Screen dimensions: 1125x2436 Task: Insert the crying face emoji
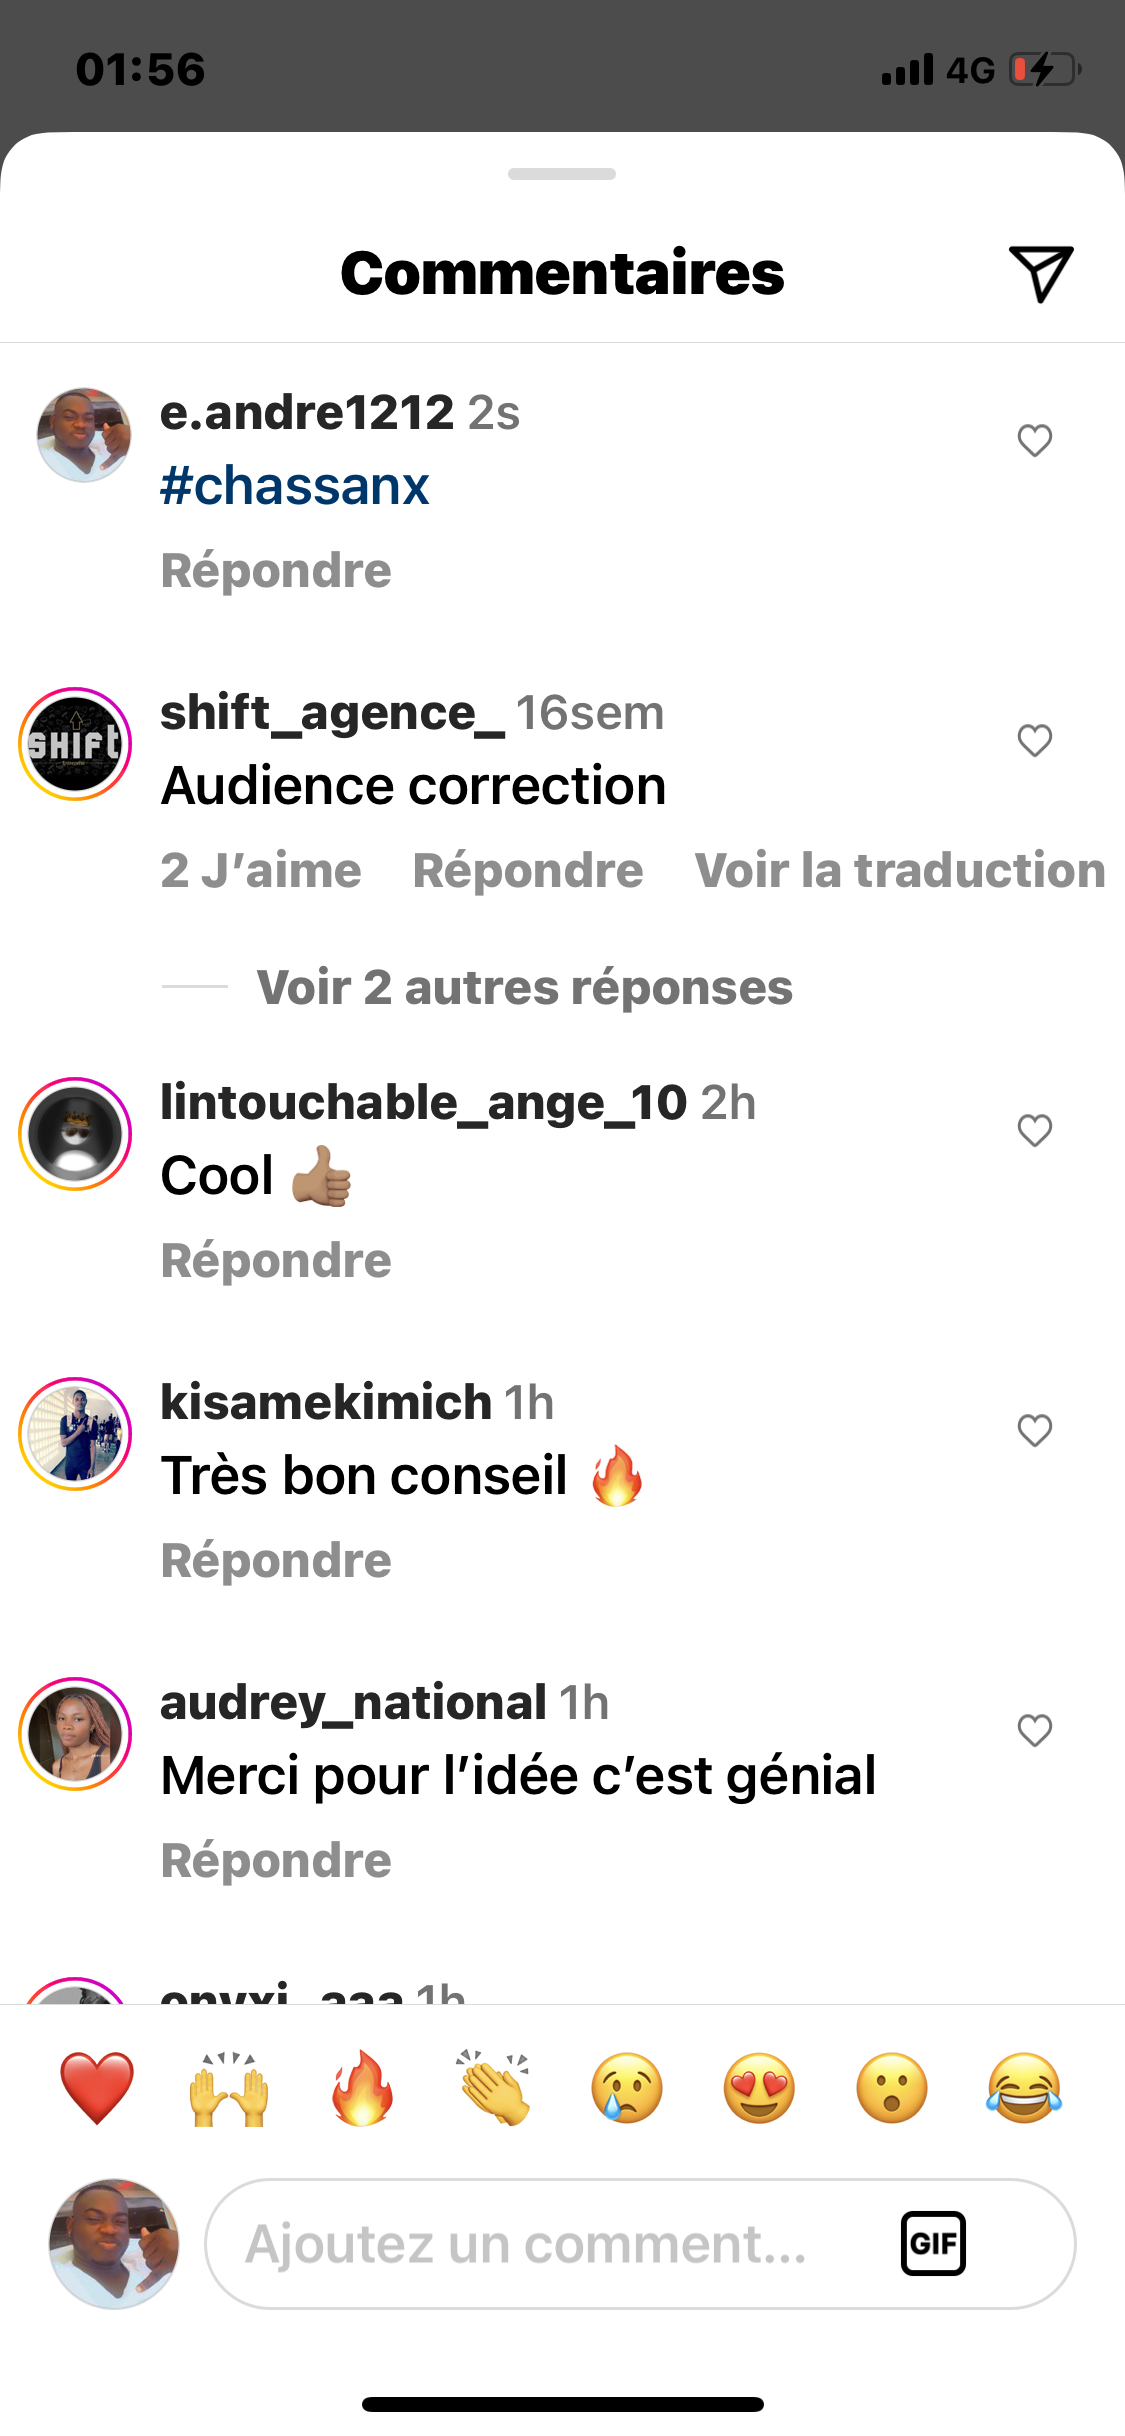627,2088
